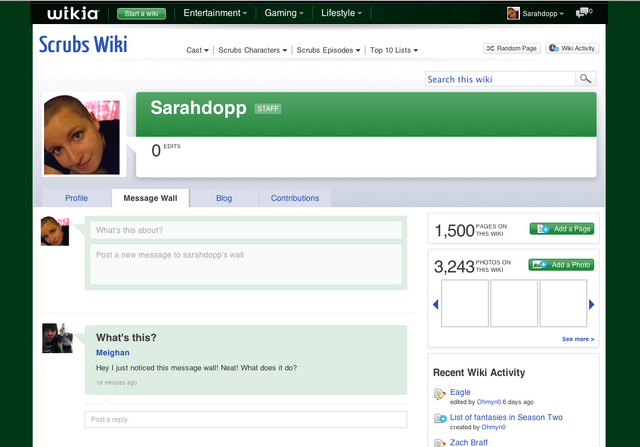Open the Eagle article link
This screenshot has height=447, width=640.
click(x=460, y=392)
